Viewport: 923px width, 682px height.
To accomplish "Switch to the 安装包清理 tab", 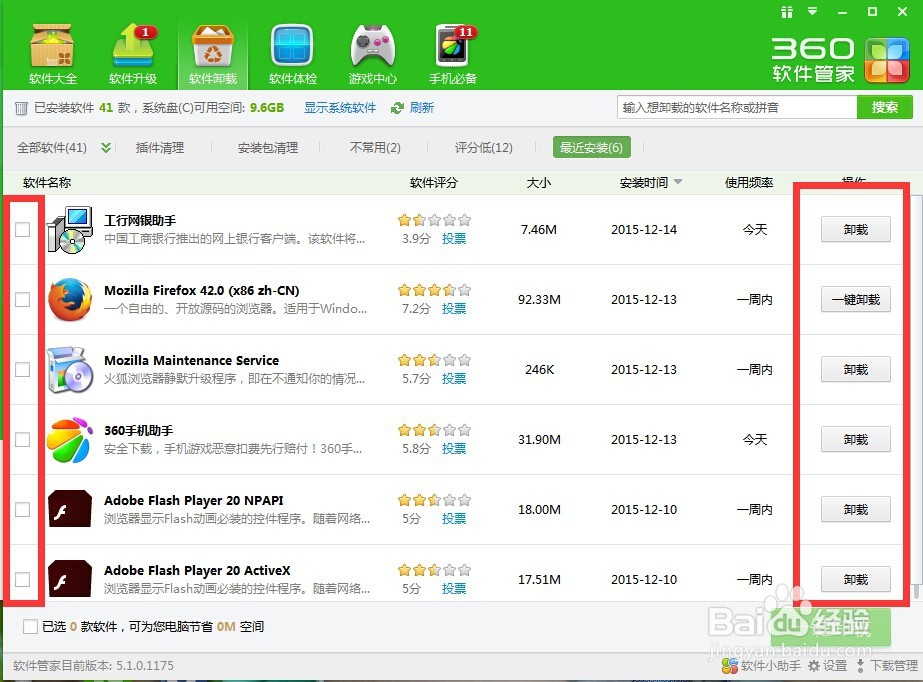I will coord(268,148).
